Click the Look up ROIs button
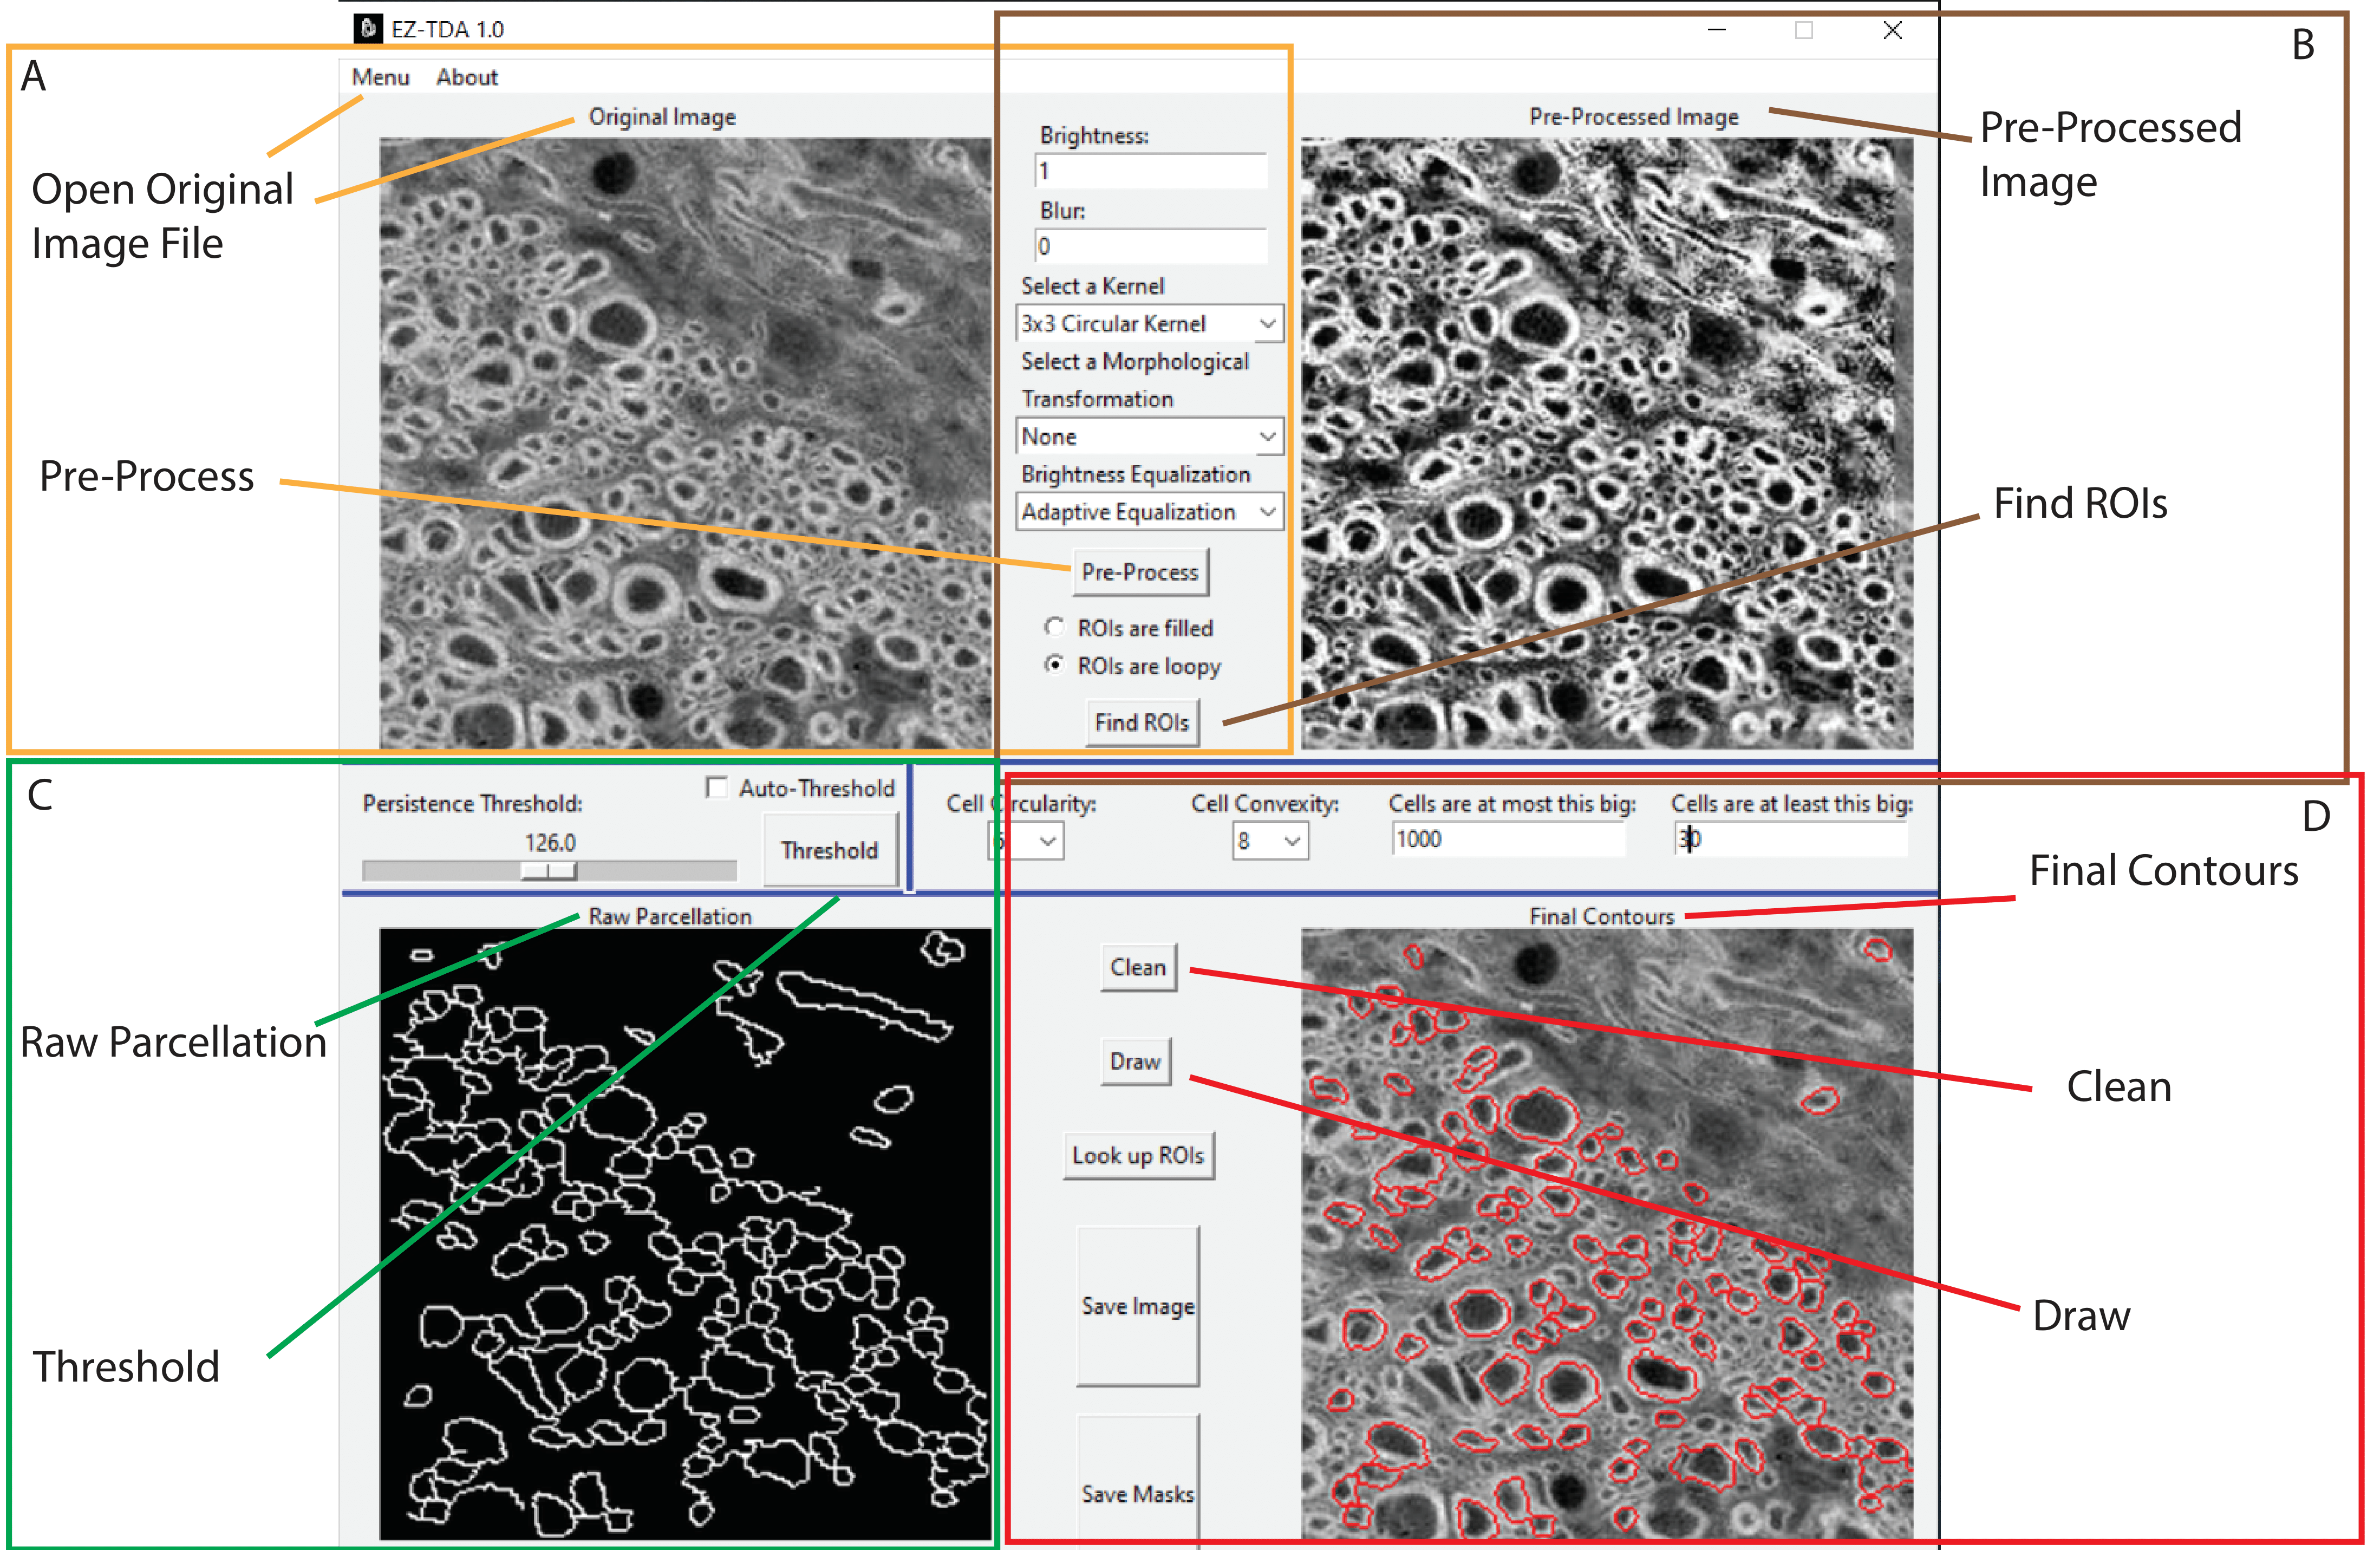Image resolution: width=2380 pixels, height=1550 pixels. point(1138,1155)
